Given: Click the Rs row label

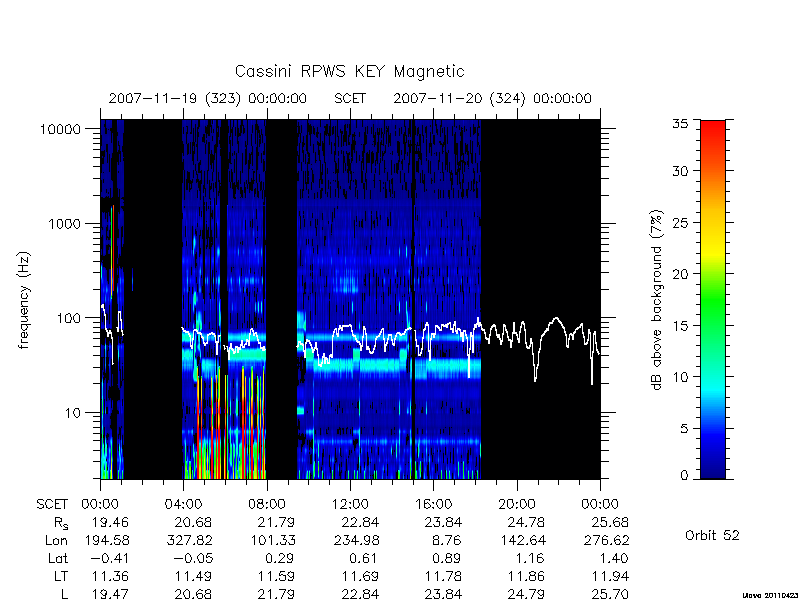Looking at the screenshot, I should point(61,523).
